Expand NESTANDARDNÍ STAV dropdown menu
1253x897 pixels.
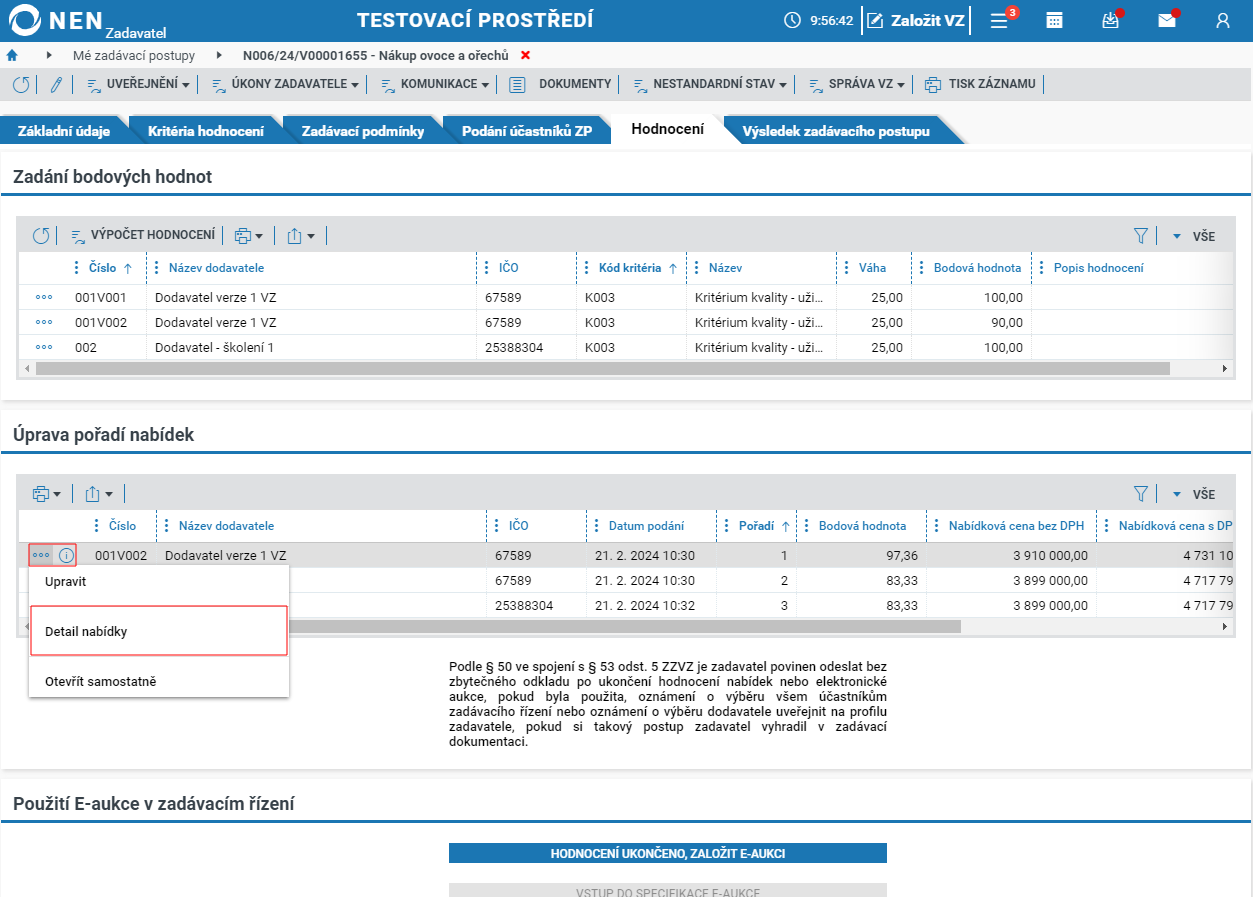pyautogui.click(x=710, y=85)
